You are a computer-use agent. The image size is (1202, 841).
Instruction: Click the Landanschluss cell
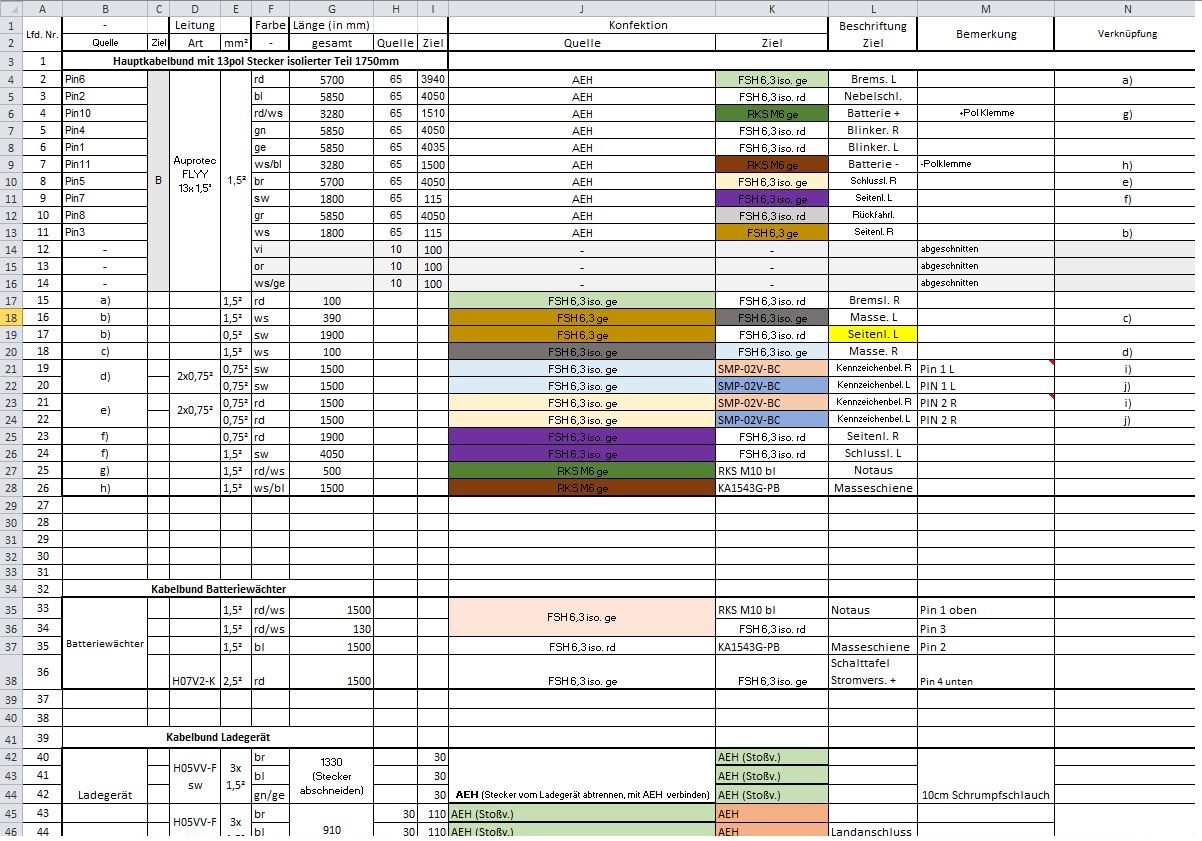pyautogui.click(x=872, y=830)
